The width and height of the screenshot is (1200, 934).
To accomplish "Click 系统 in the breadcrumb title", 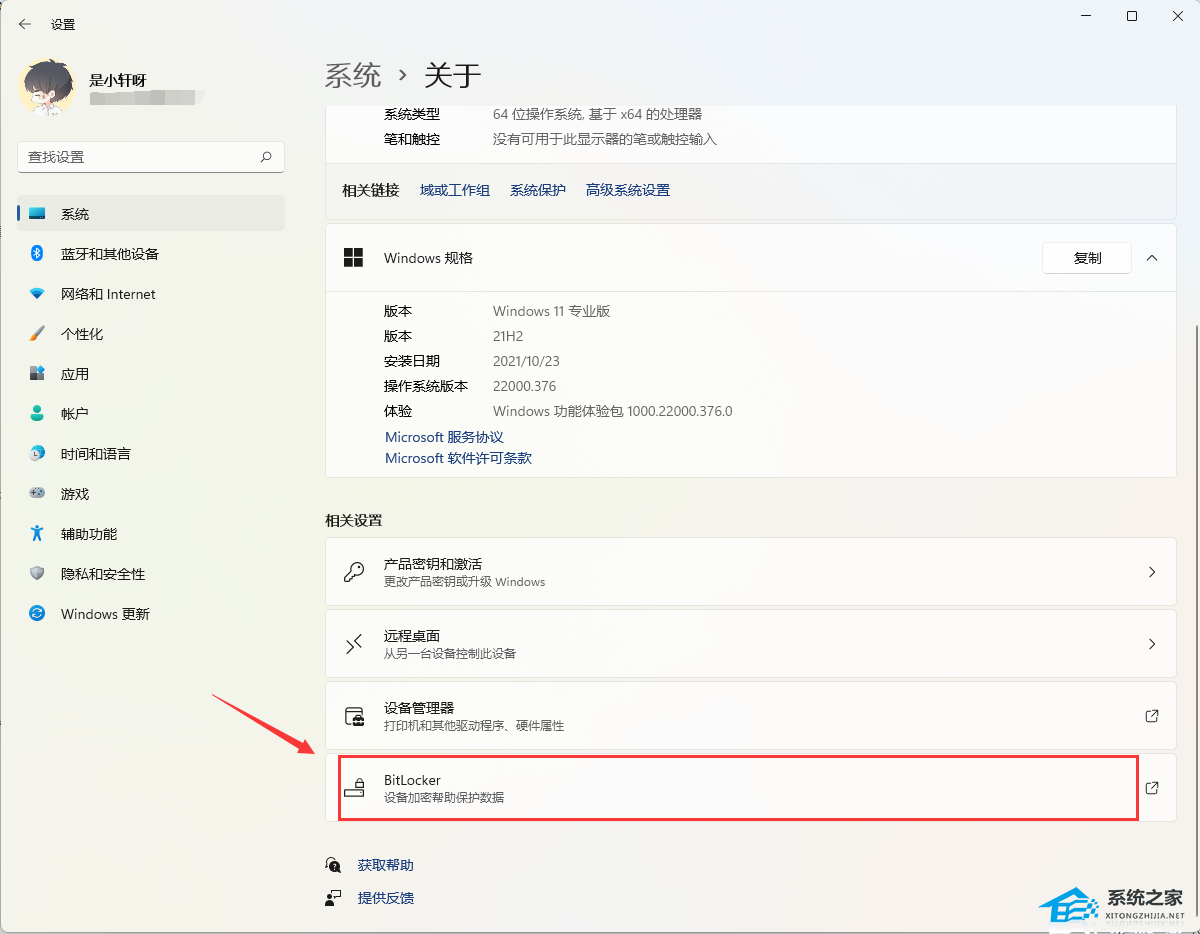I will 353,75.
